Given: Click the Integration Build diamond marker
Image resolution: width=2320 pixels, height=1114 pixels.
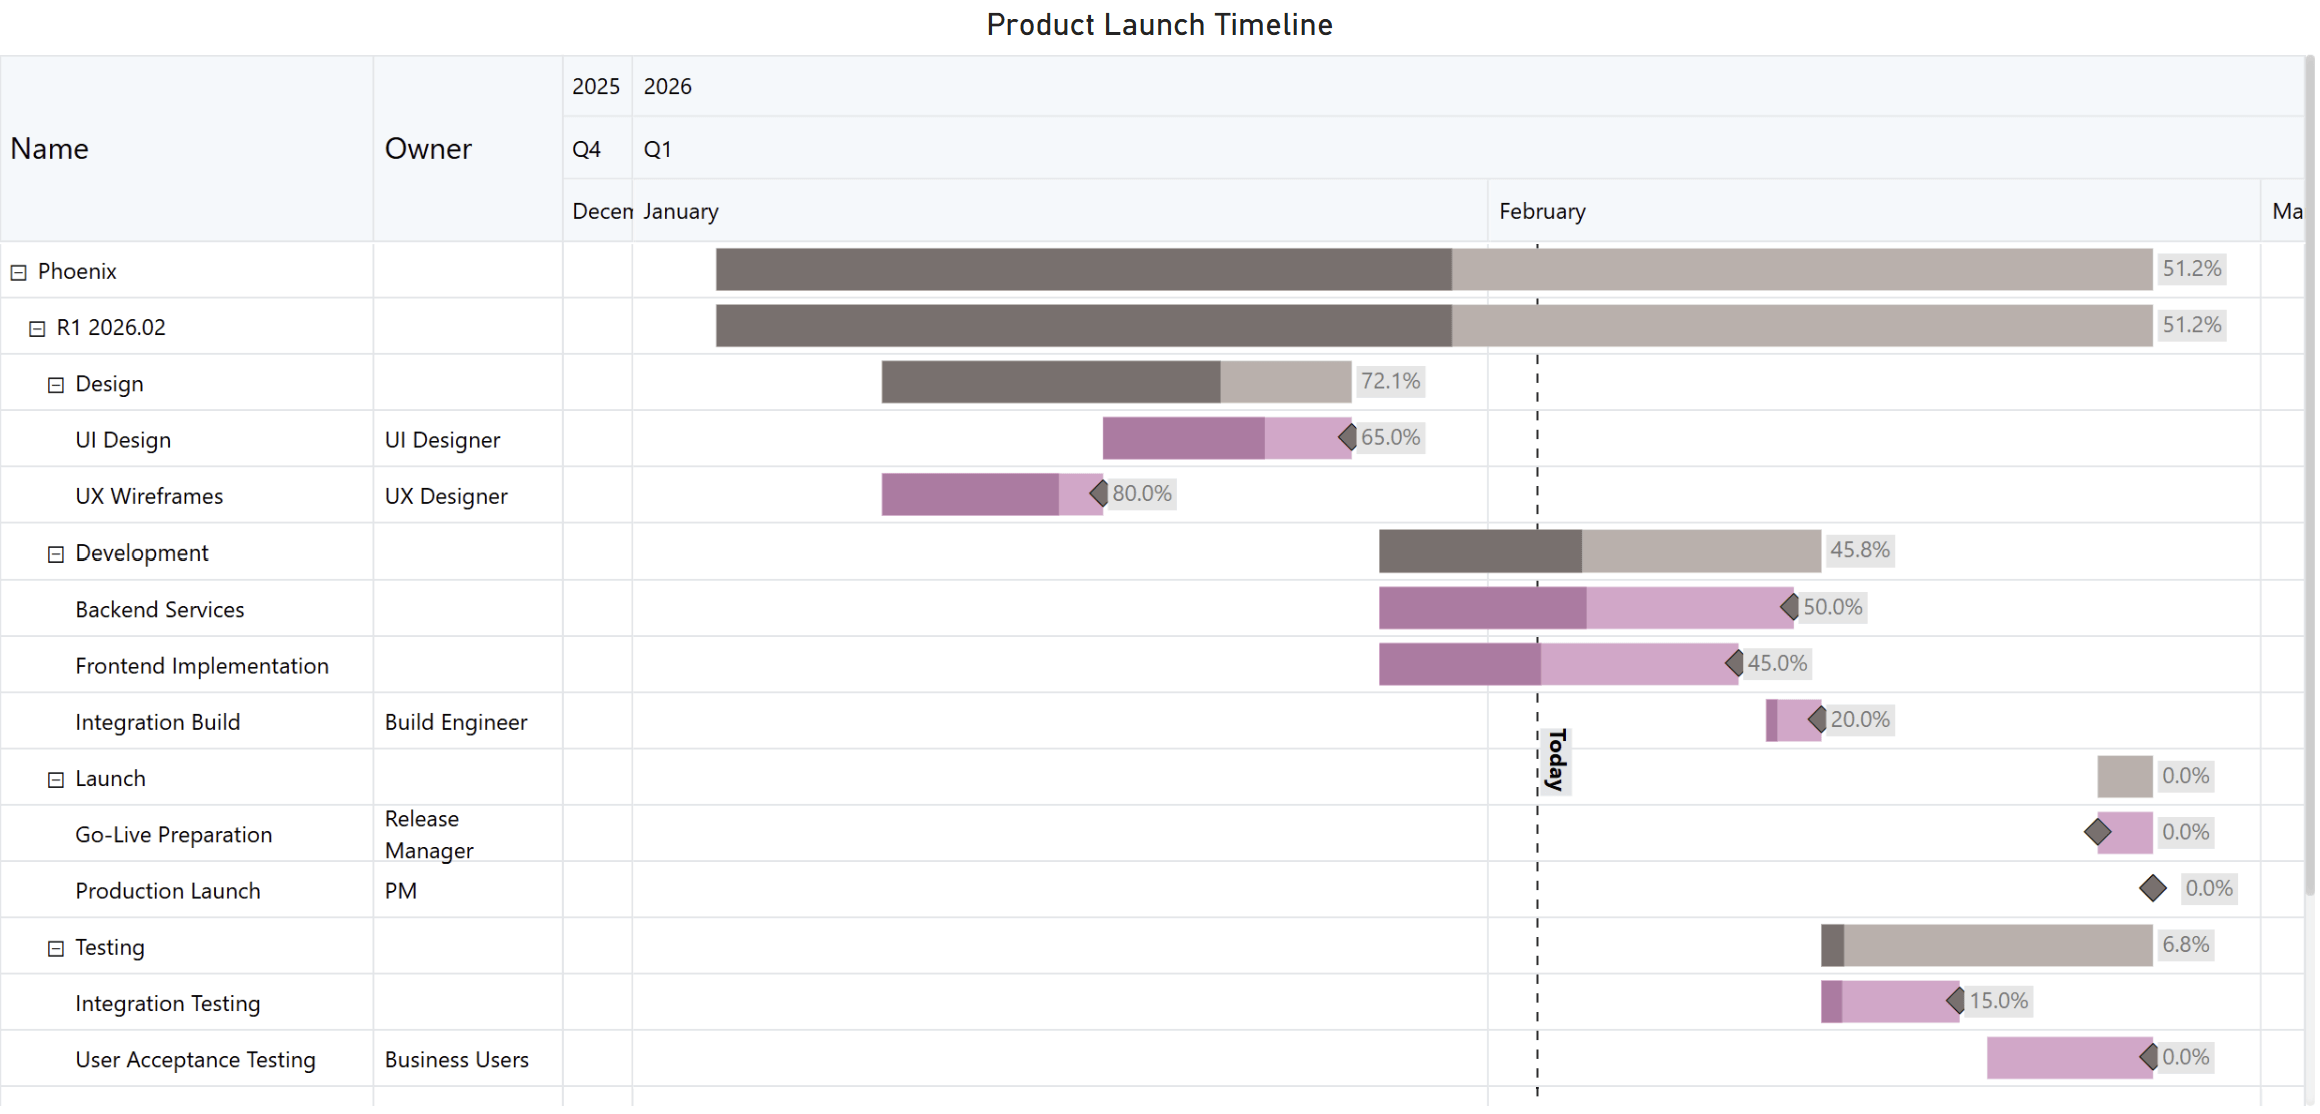Looking at the screenshot, I should (x=1817, y=719).
